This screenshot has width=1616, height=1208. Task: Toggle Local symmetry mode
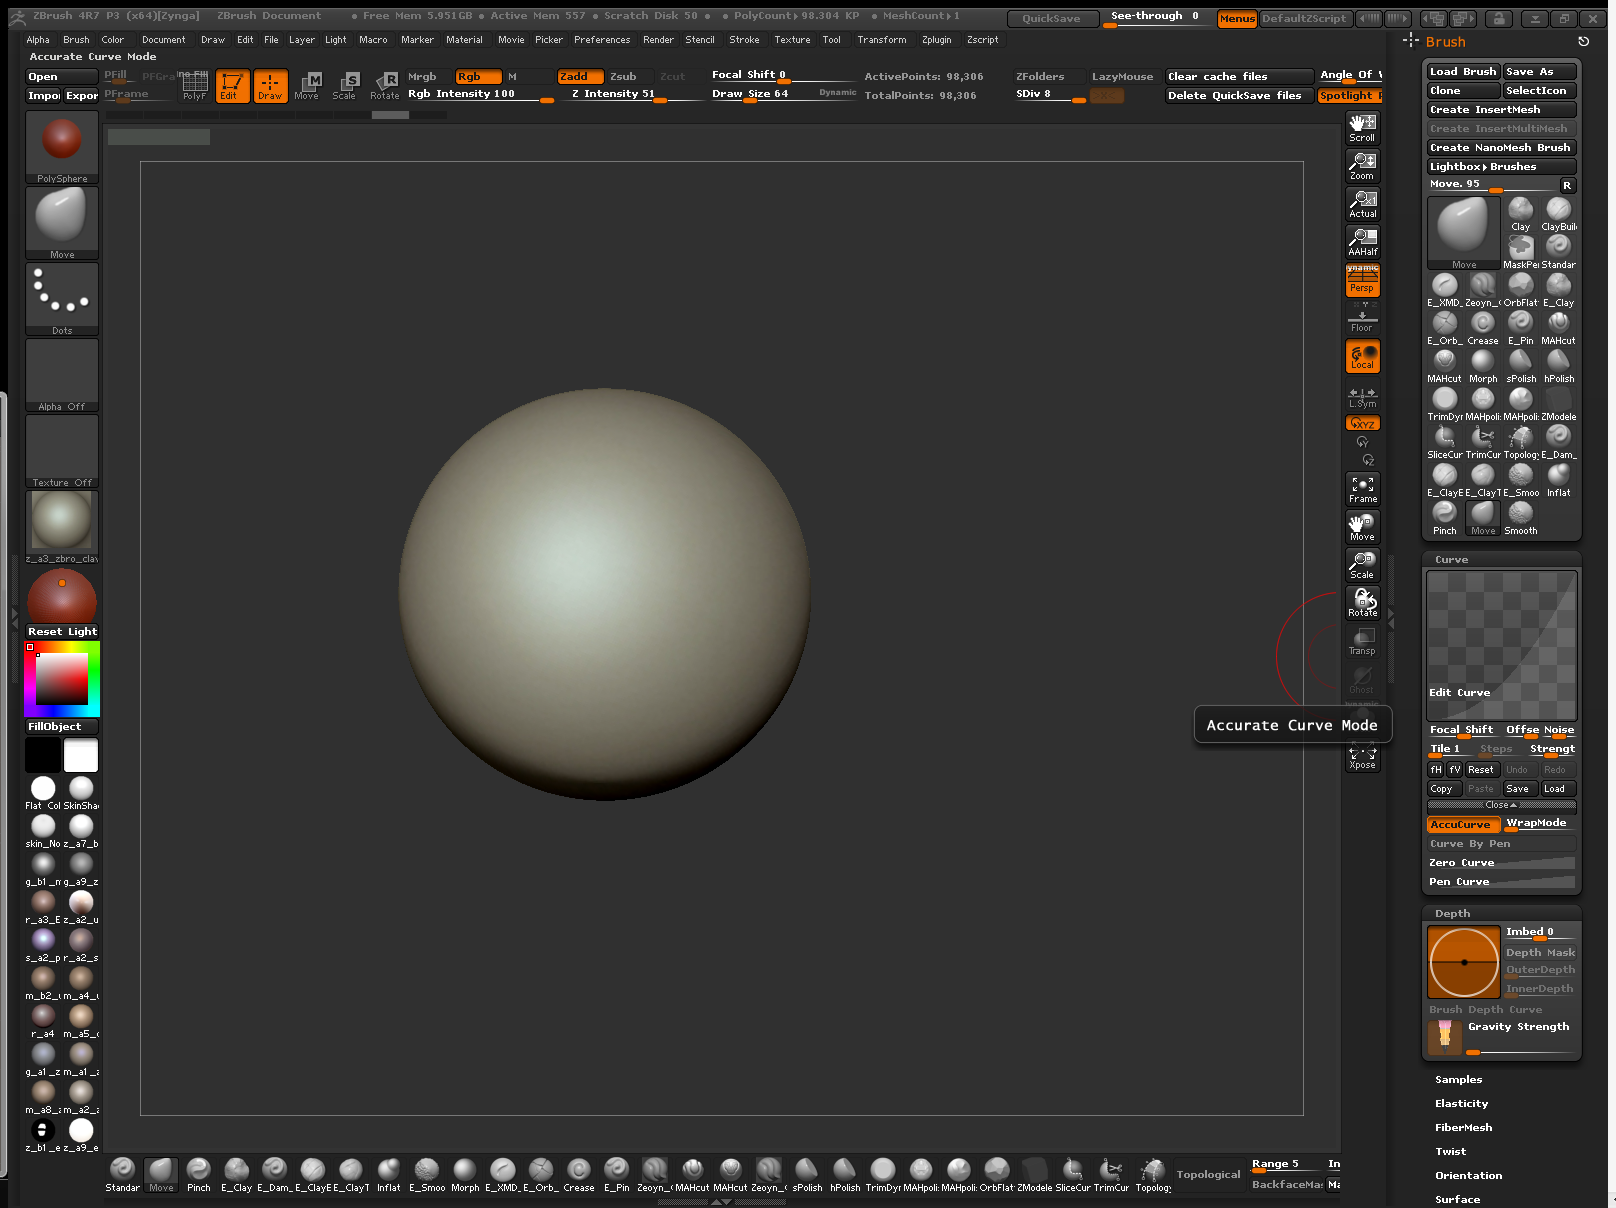coord(1362,357)
